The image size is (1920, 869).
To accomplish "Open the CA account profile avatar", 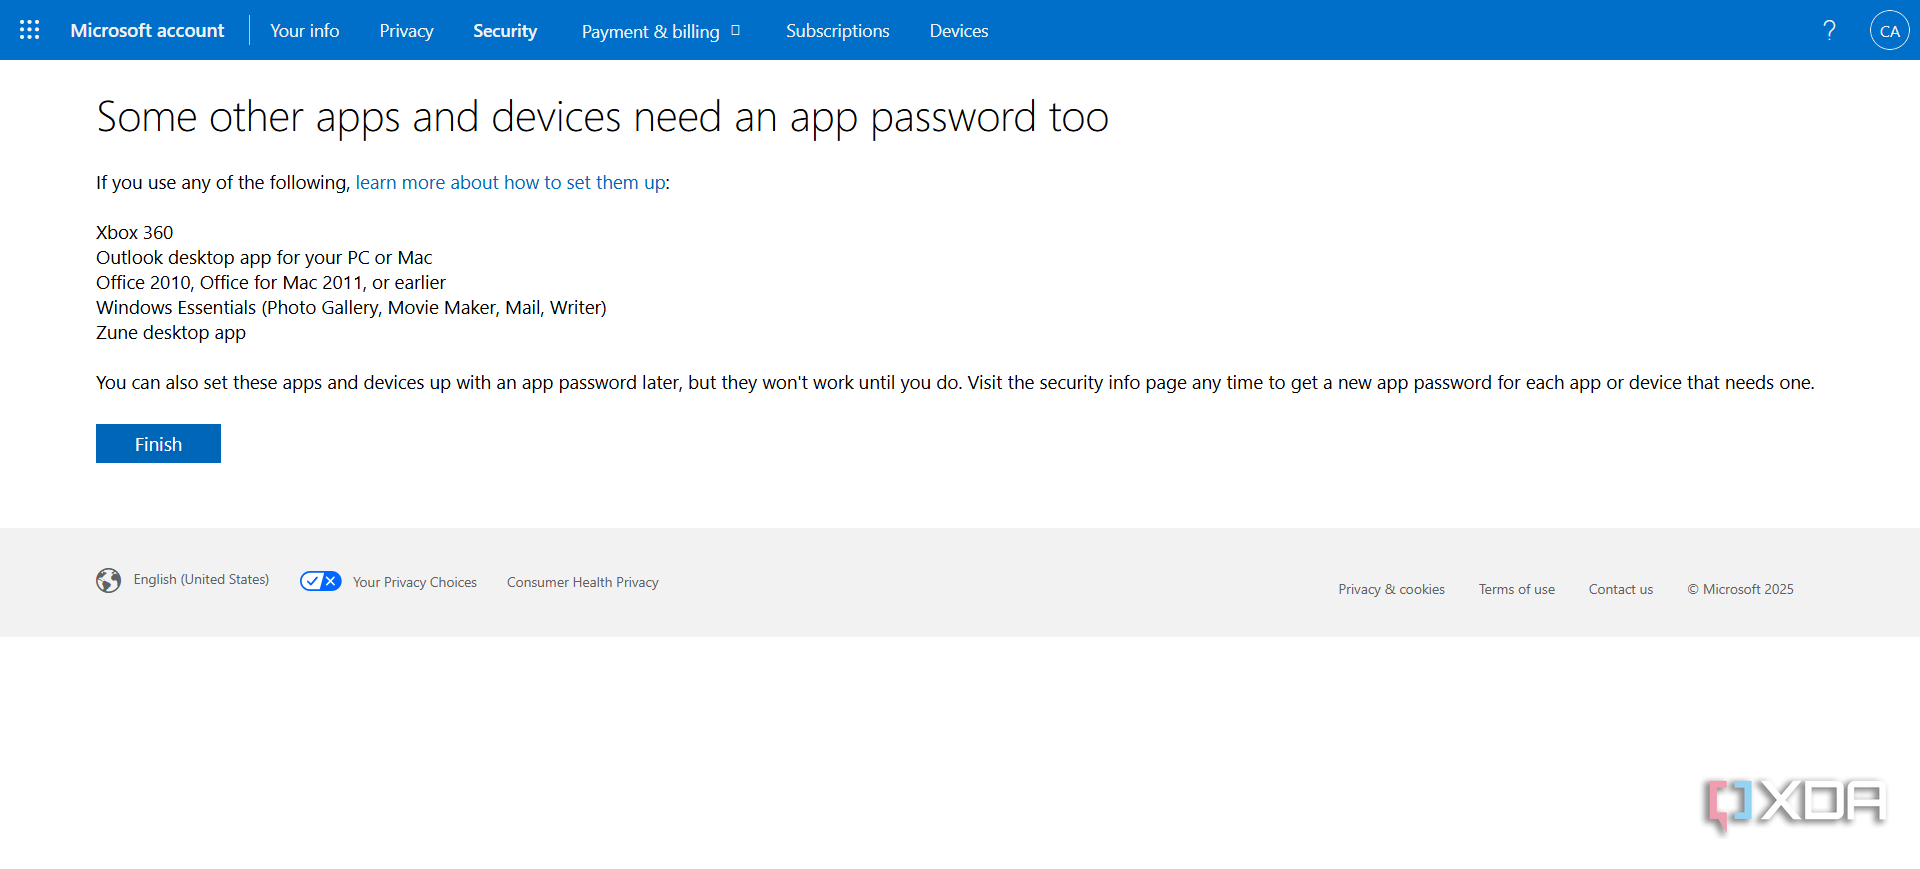I will pyautogui.click(x=1889, y=30).
